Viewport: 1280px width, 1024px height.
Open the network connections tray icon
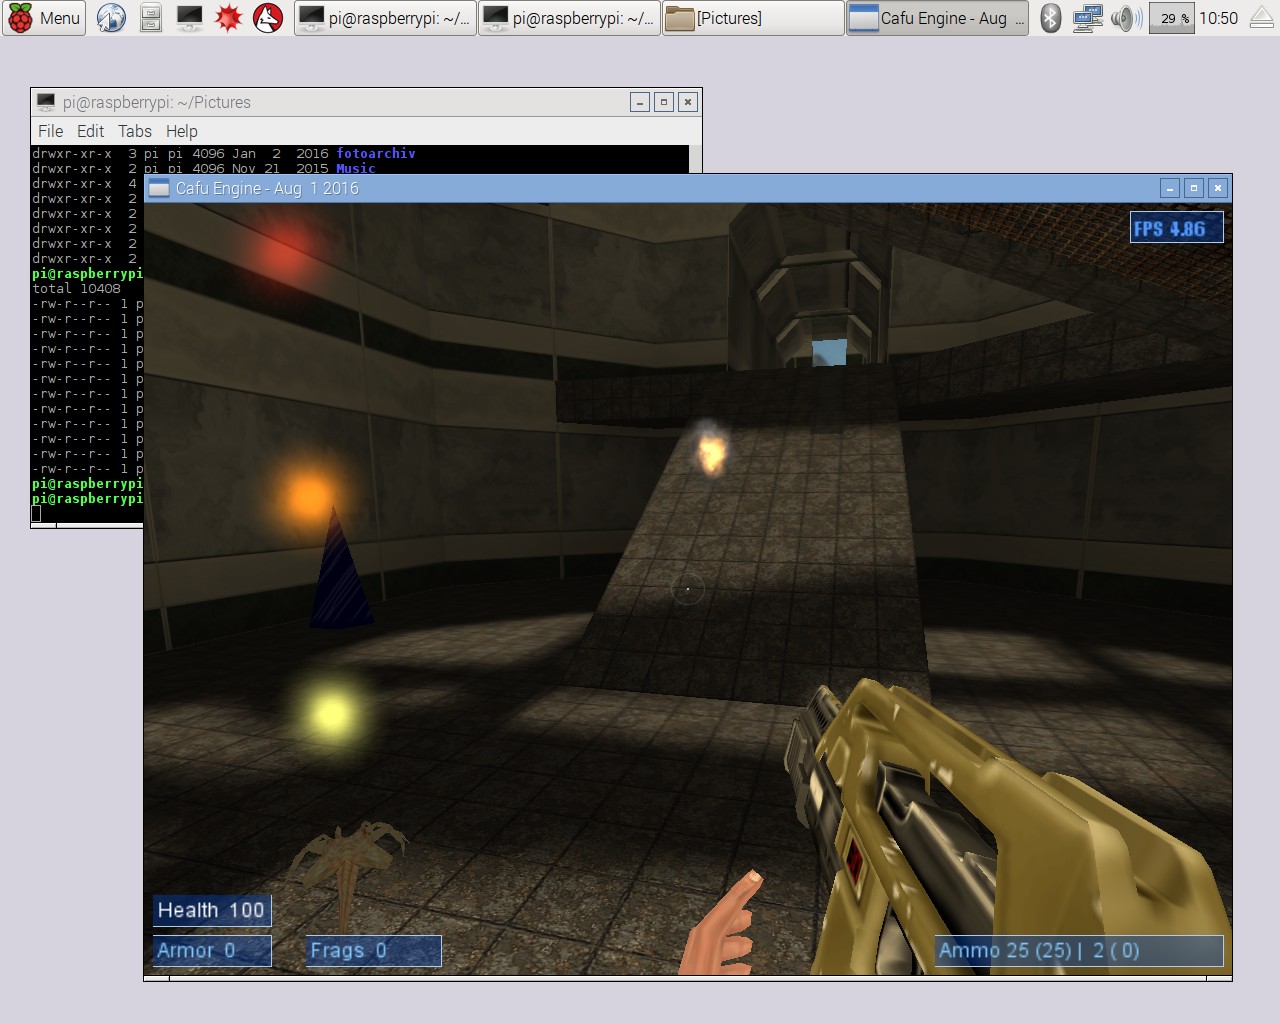[x=1087, y=18]
